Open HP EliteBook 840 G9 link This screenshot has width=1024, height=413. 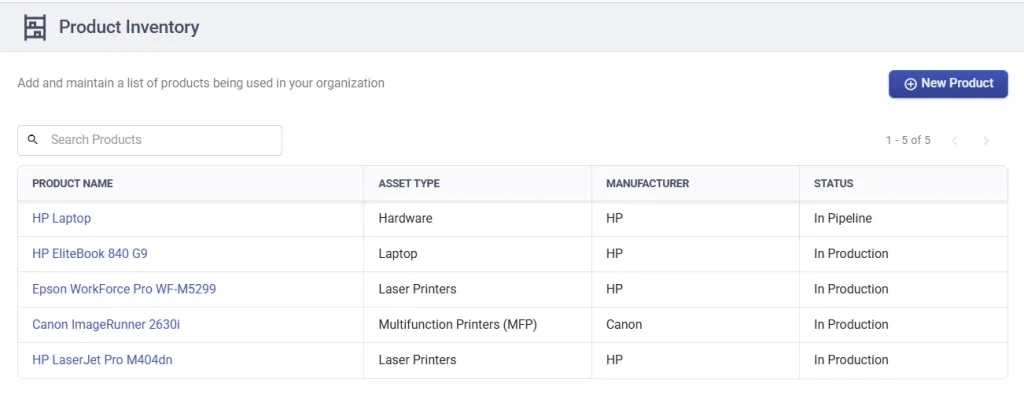[90, 254]
